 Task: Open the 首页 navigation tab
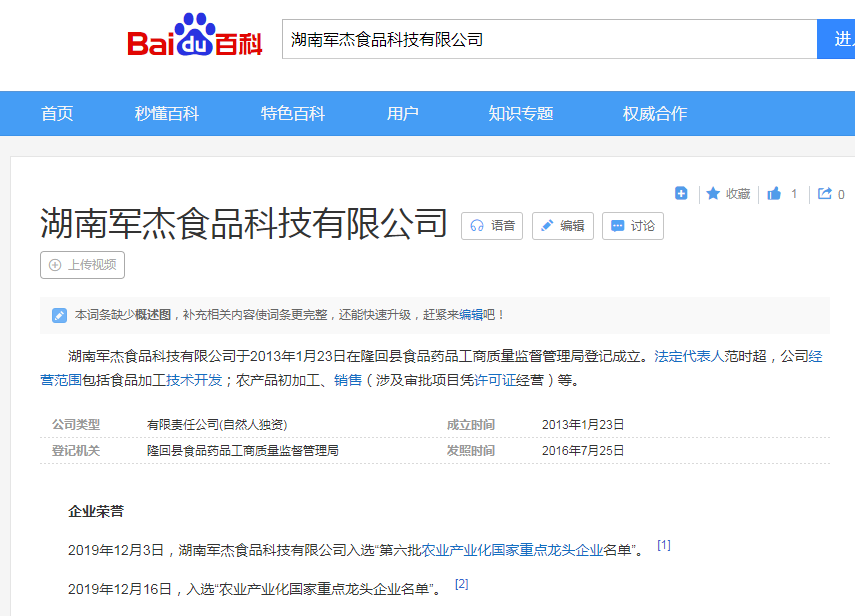click(x=57, y=113)
